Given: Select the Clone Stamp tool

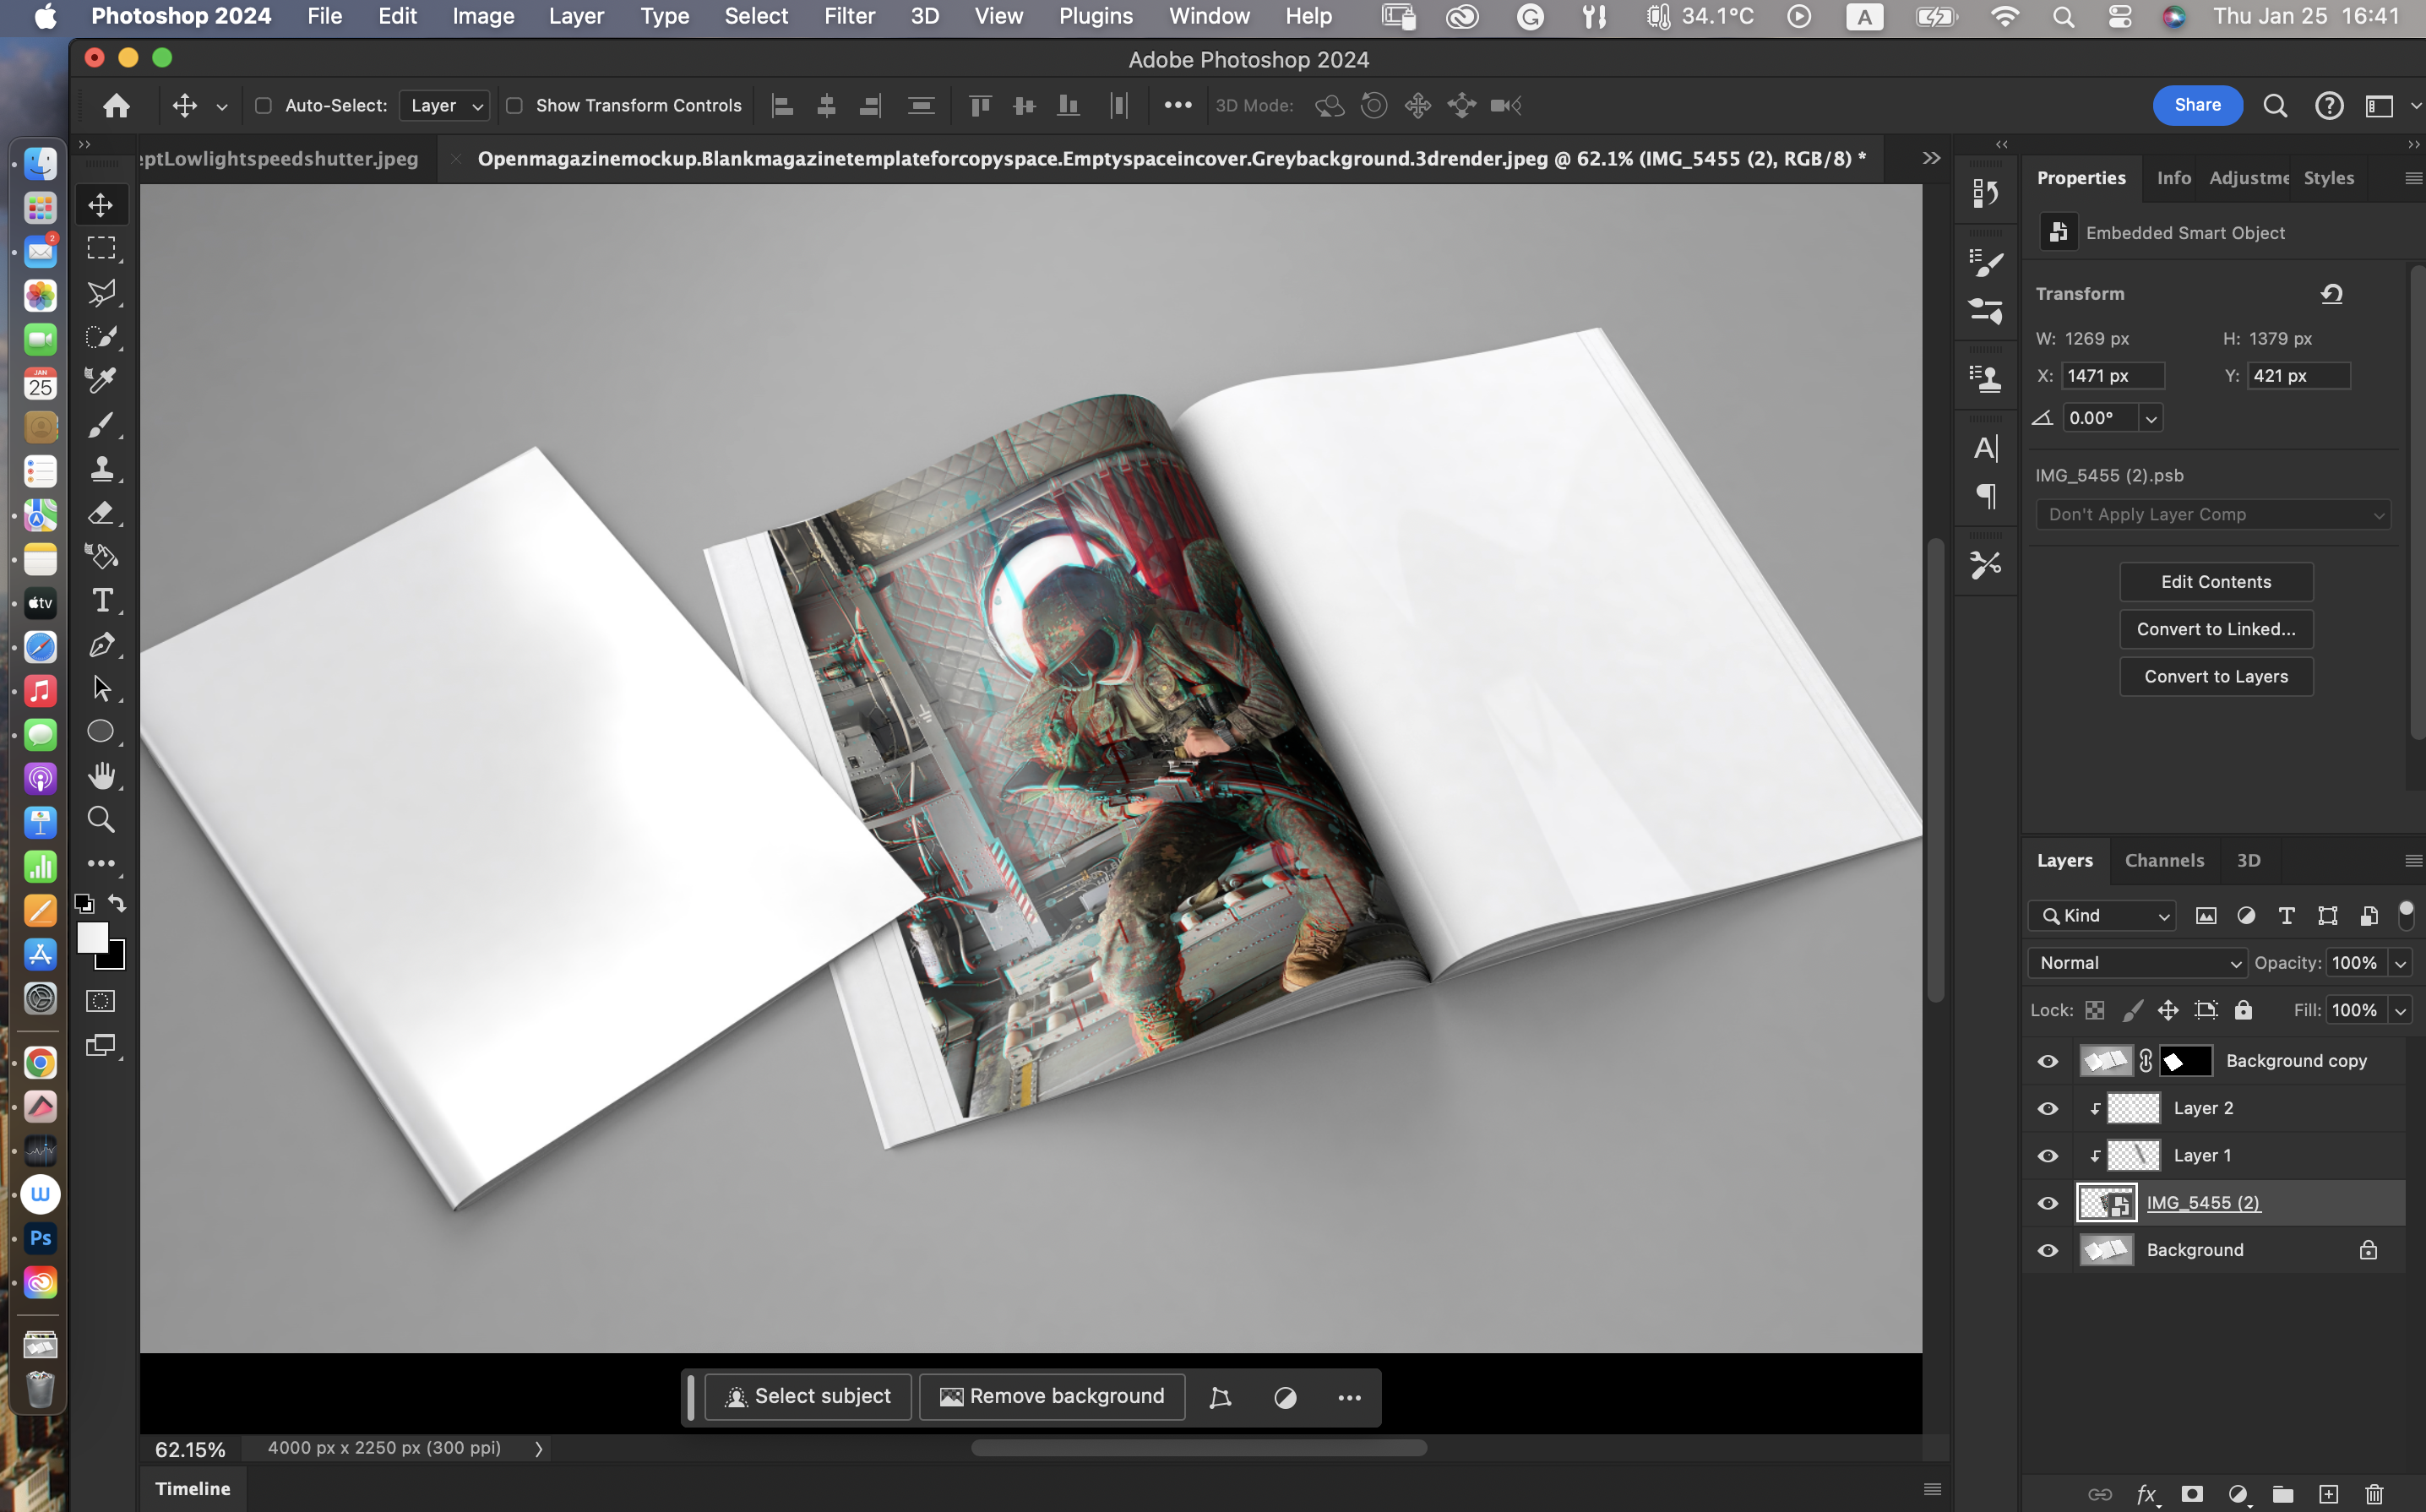Looking at the screenshot, I should click(101, 468).
